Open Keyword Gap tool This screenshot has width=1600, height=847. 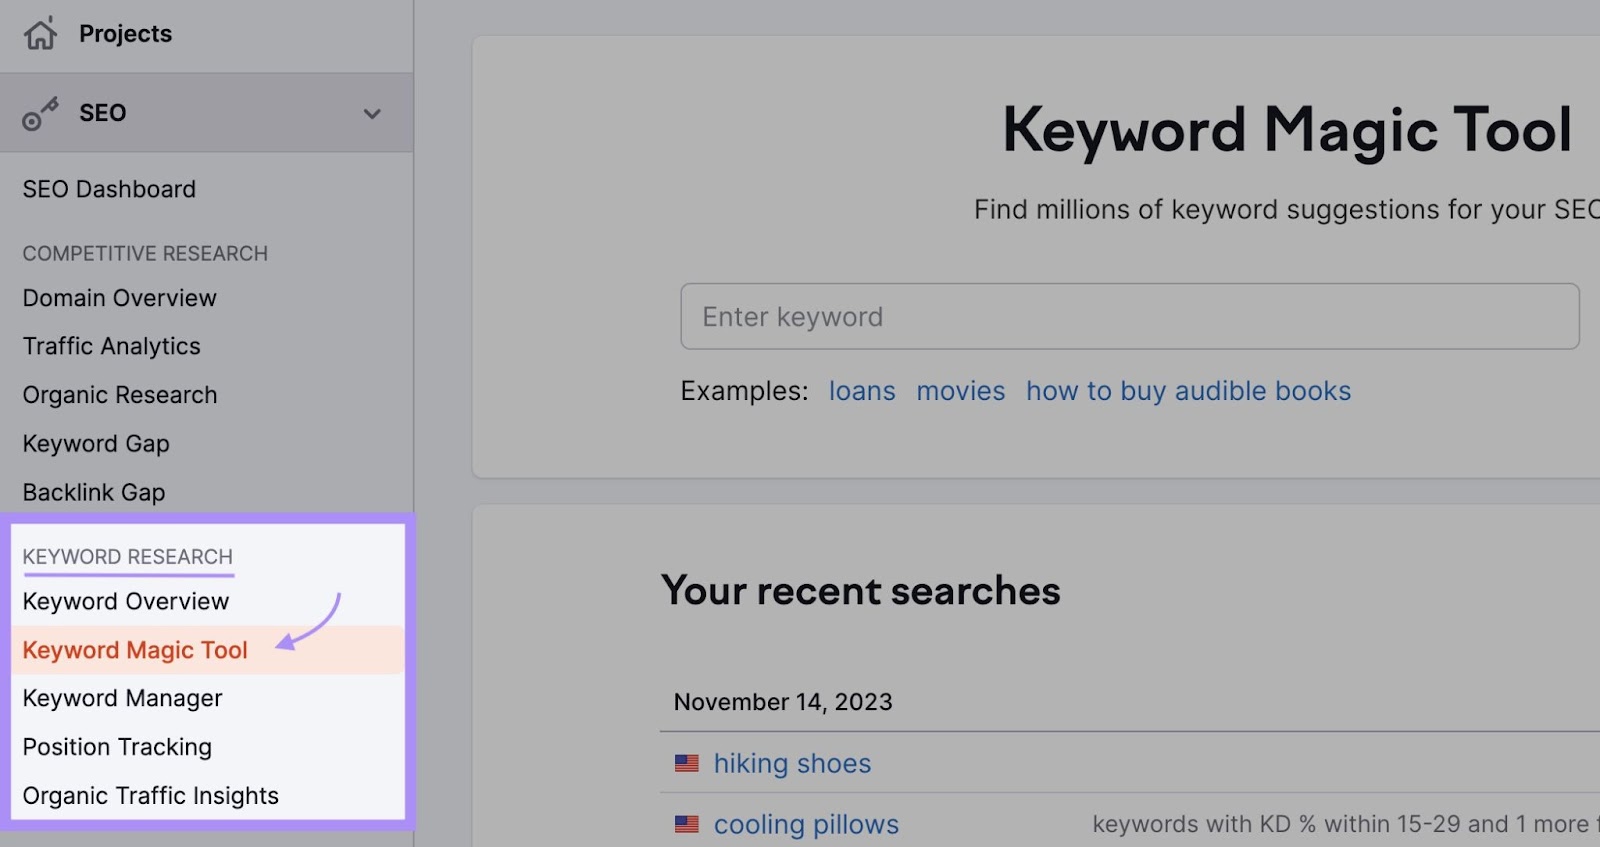(x=96, y=443)
